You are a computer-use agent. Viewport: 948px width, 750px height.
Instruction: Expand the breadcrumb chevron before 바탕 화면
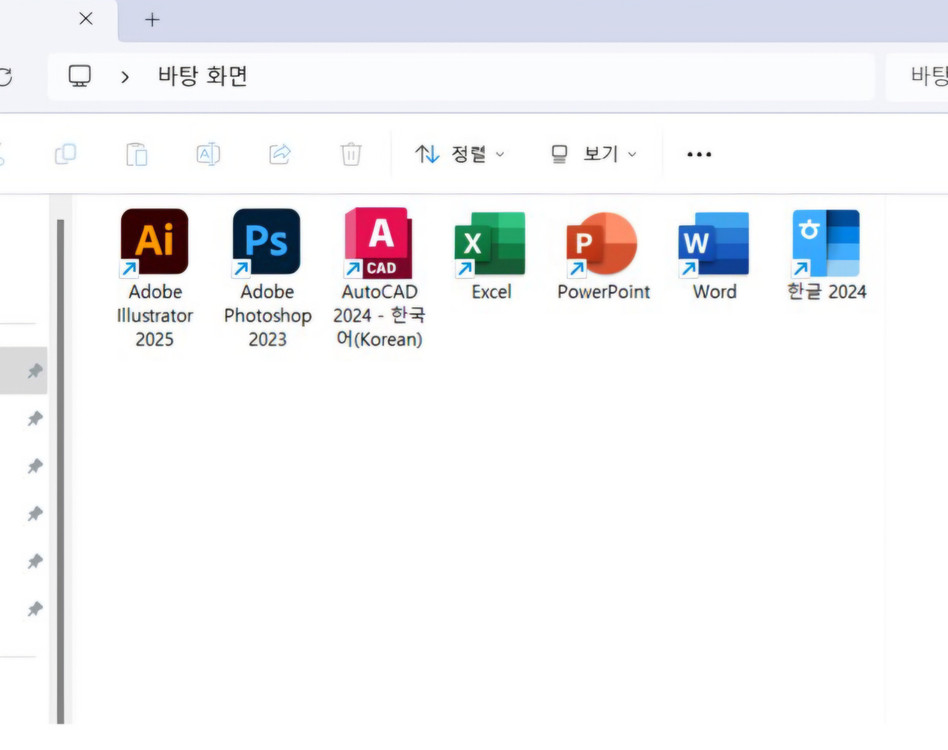tap(125, 77)
